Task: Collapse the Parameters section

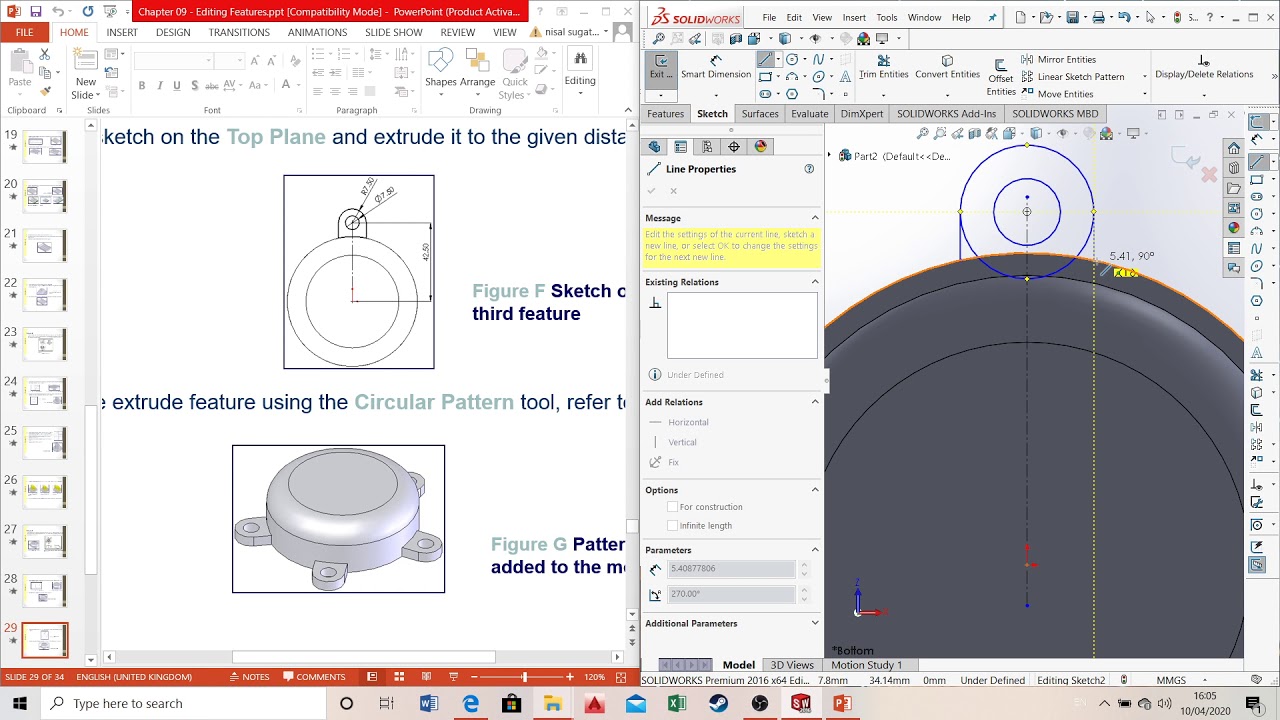Action: click(814, 550)
